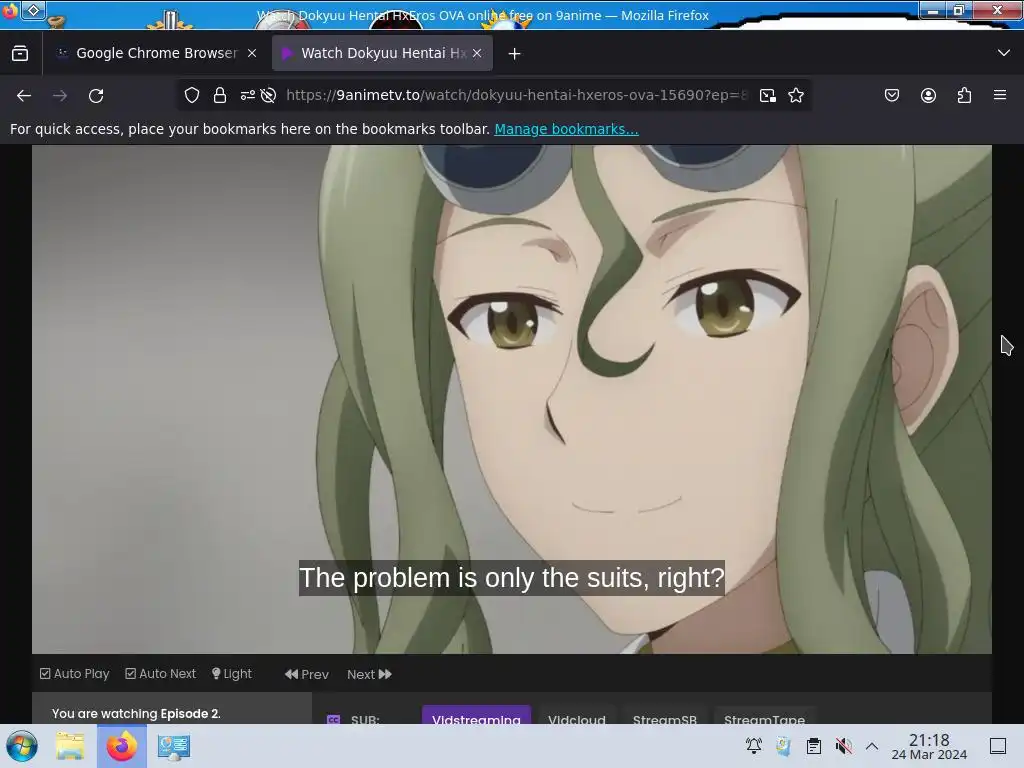Open the tracking protection shield icon
The width and height of the screenshot is (1024, 768).
192,95
